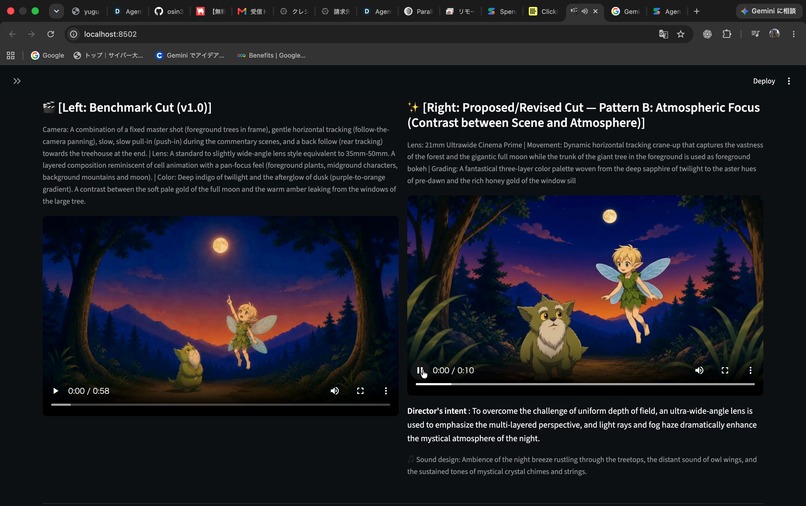Switch to the GitHub osin3 tab
806x506 pixels.
(x=169, y=11)
